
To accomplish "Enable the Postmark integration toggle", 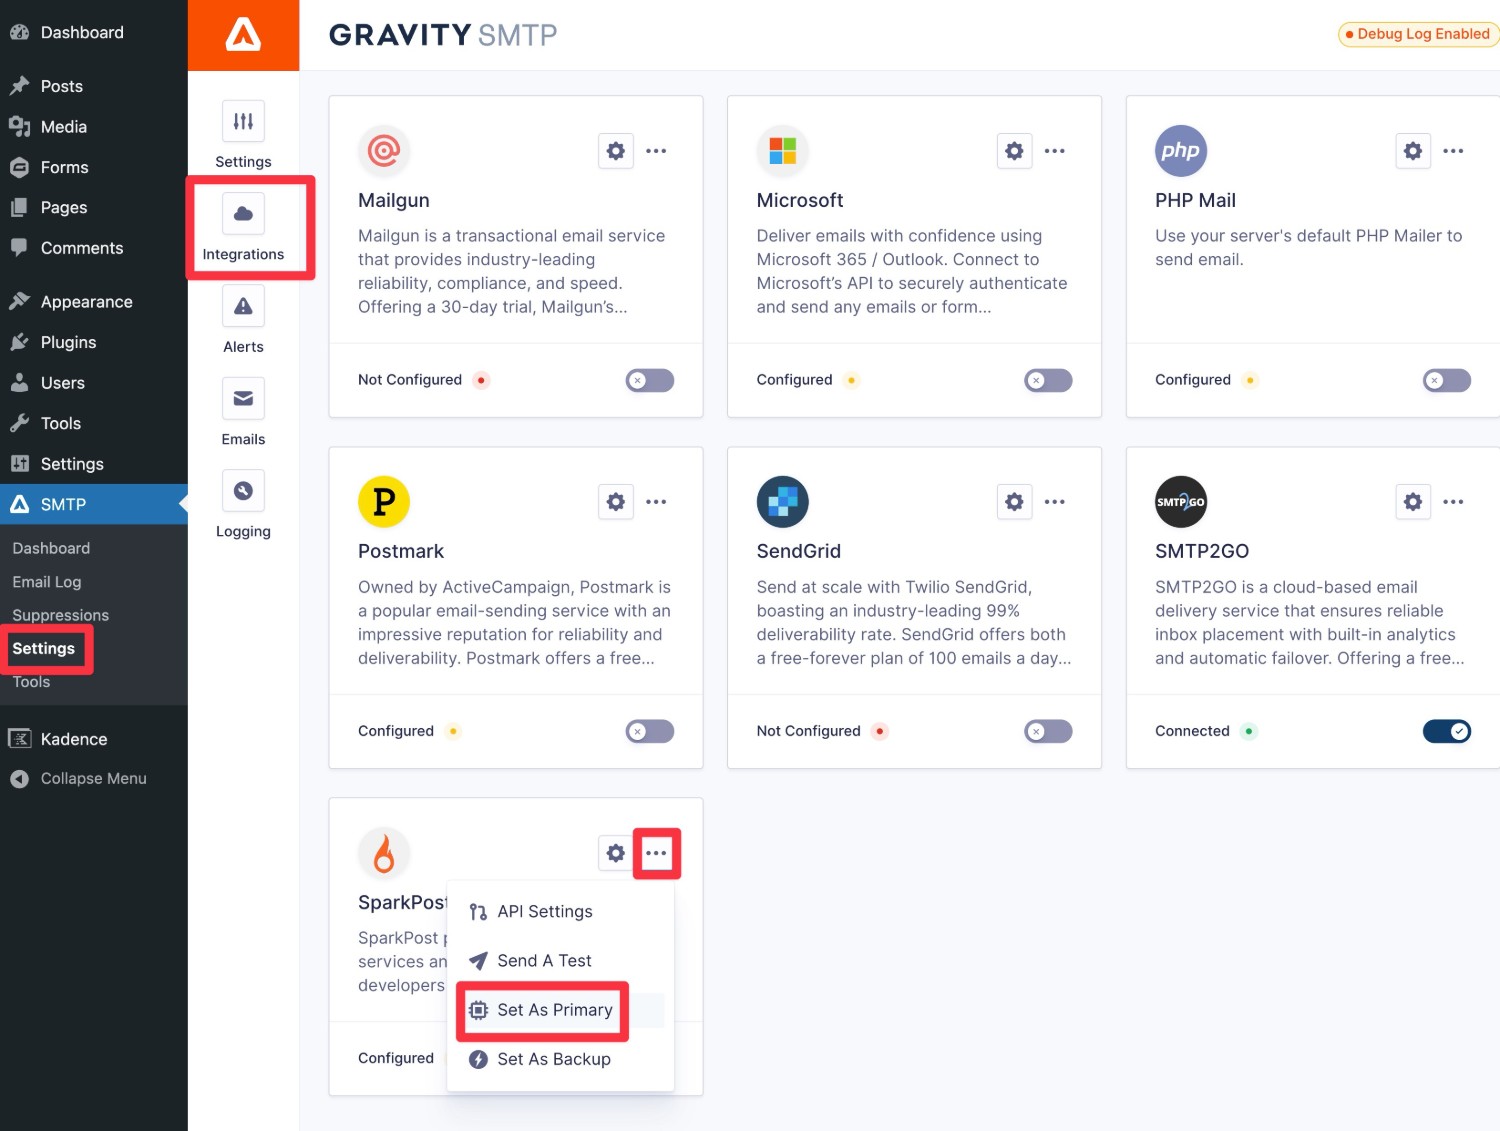I will click(650, 731).
